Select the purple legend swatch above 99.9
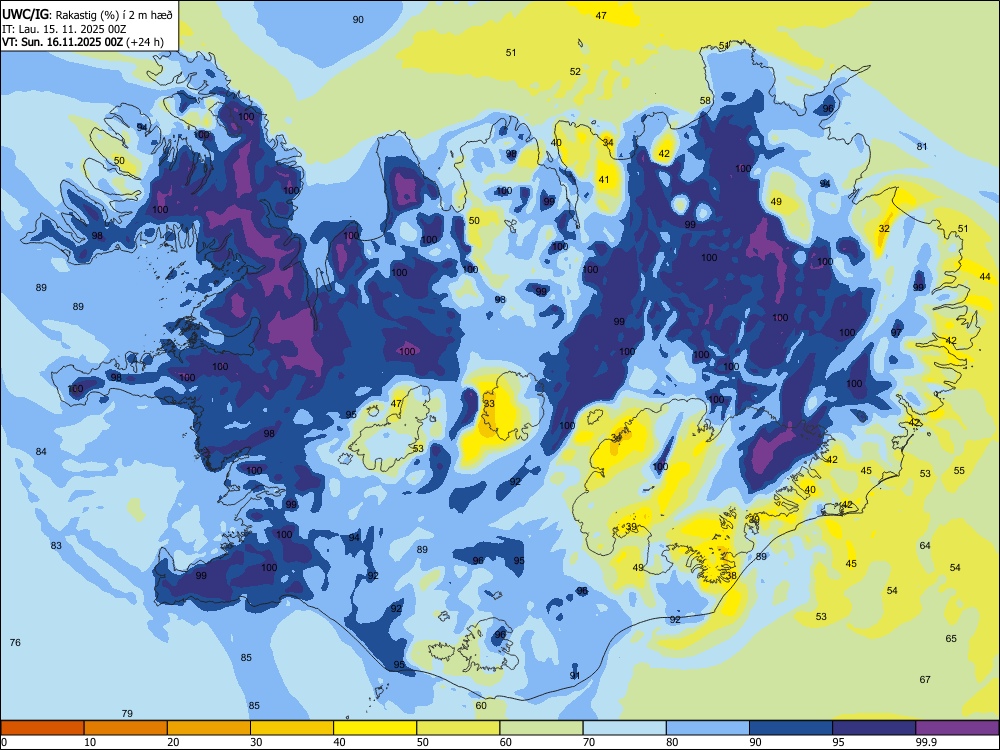 (x=957, y=728)
